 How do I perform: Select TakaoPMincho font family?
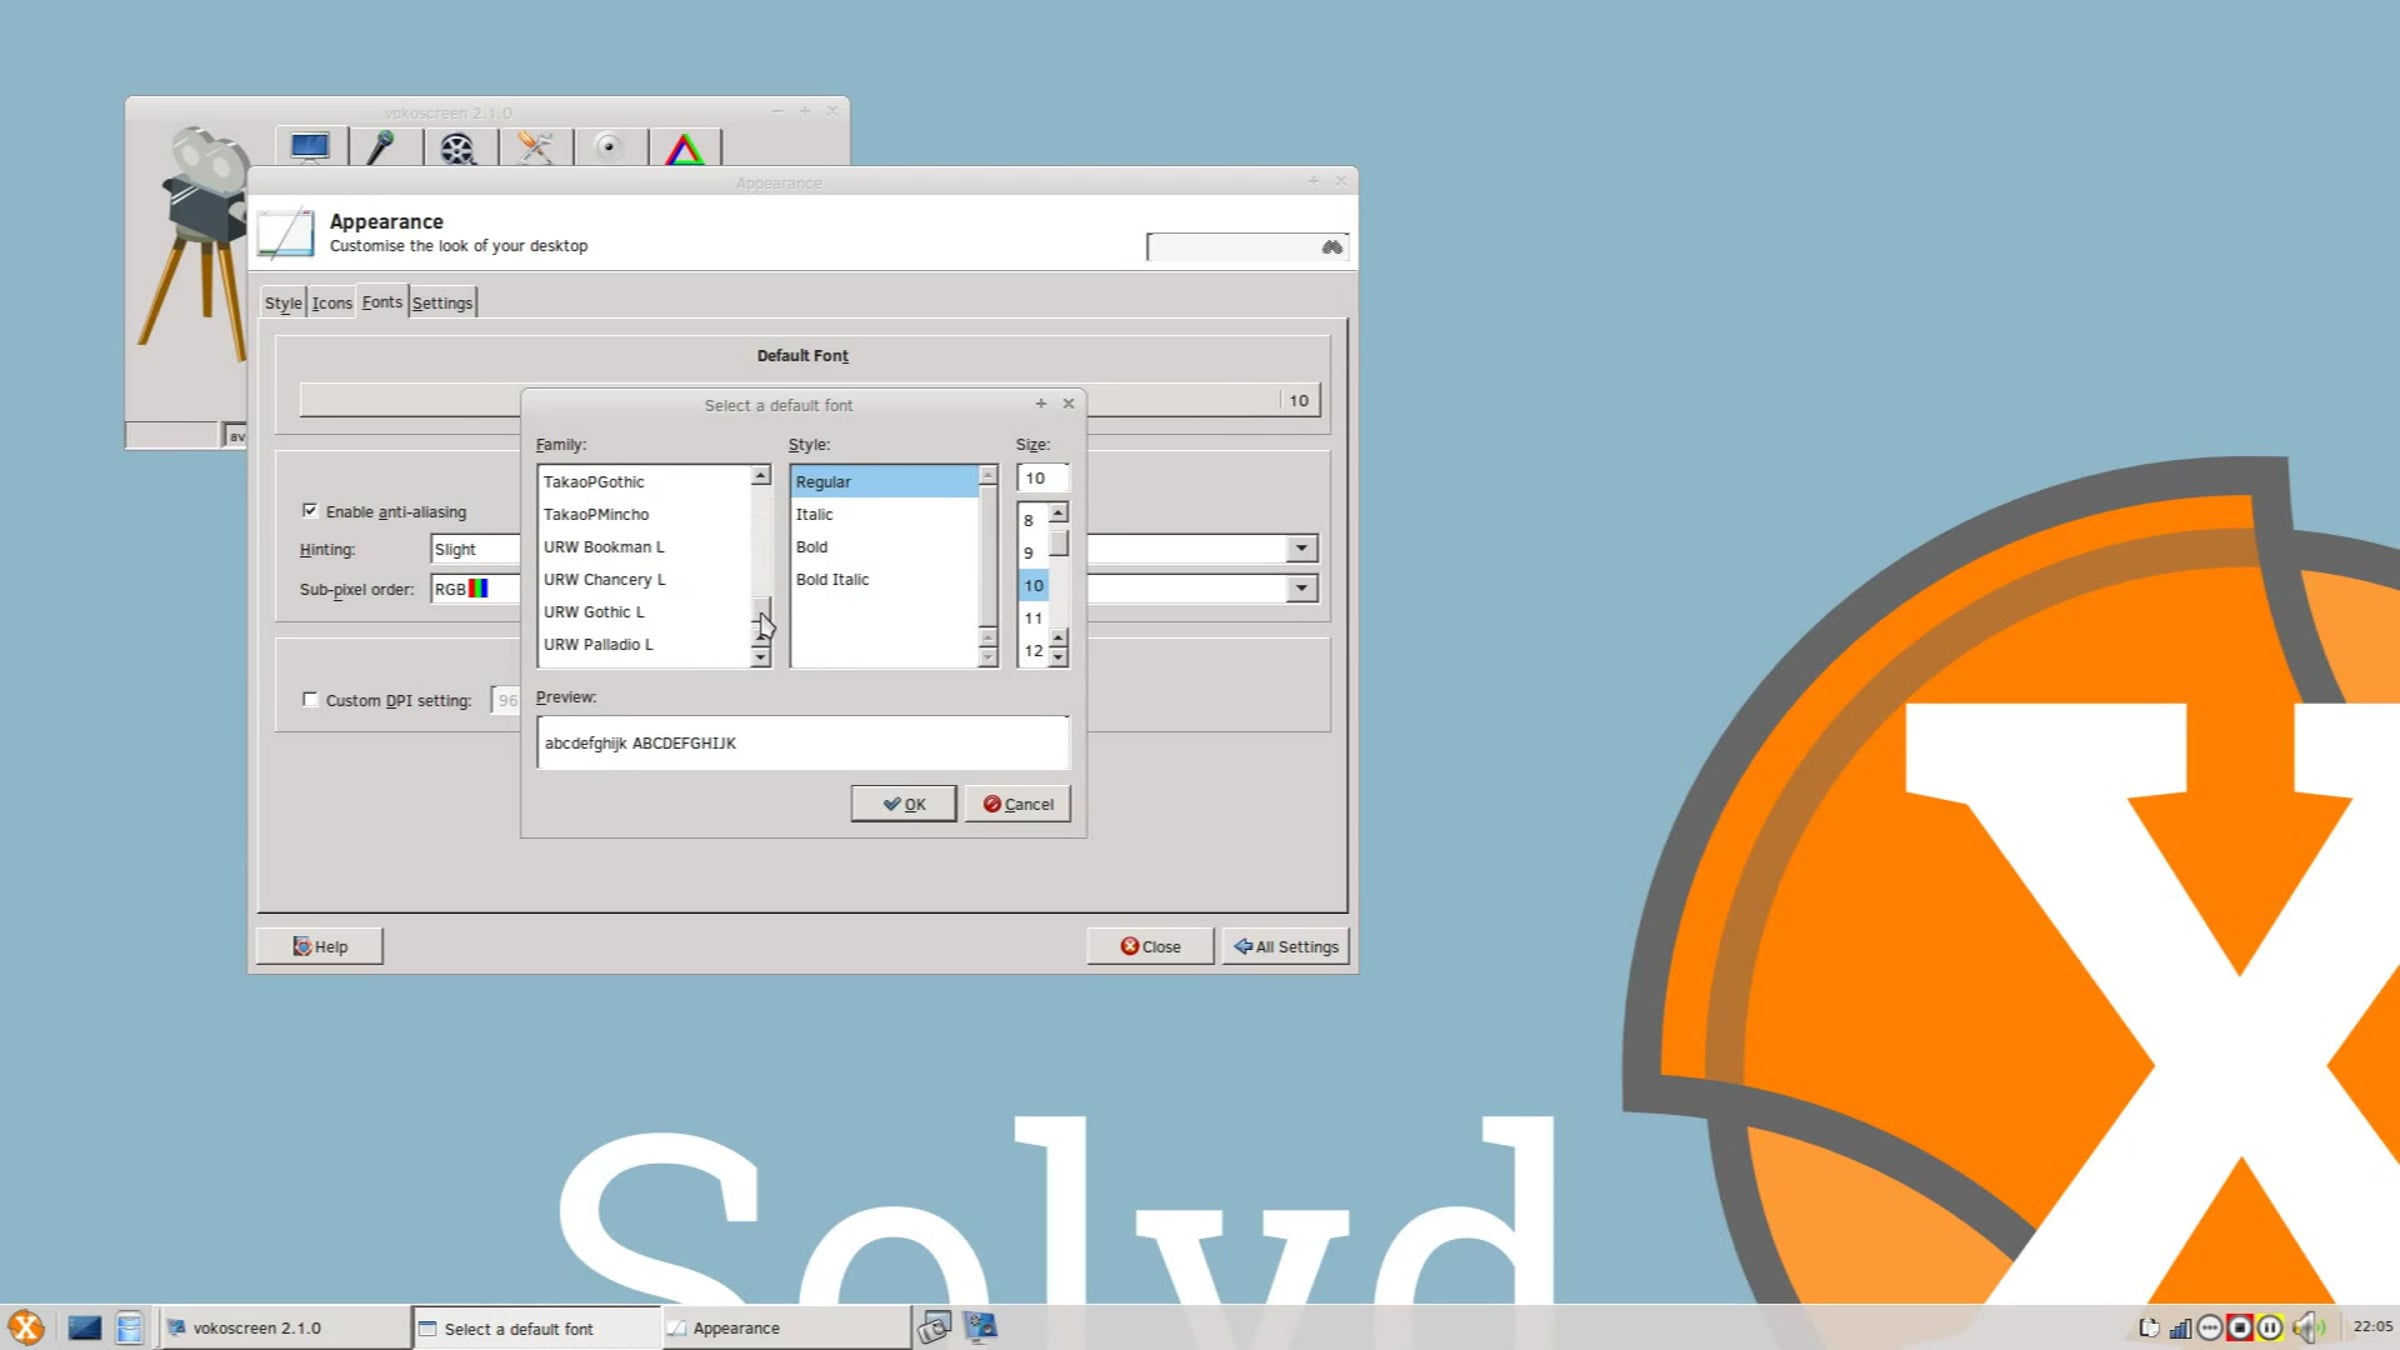point(645,514)
